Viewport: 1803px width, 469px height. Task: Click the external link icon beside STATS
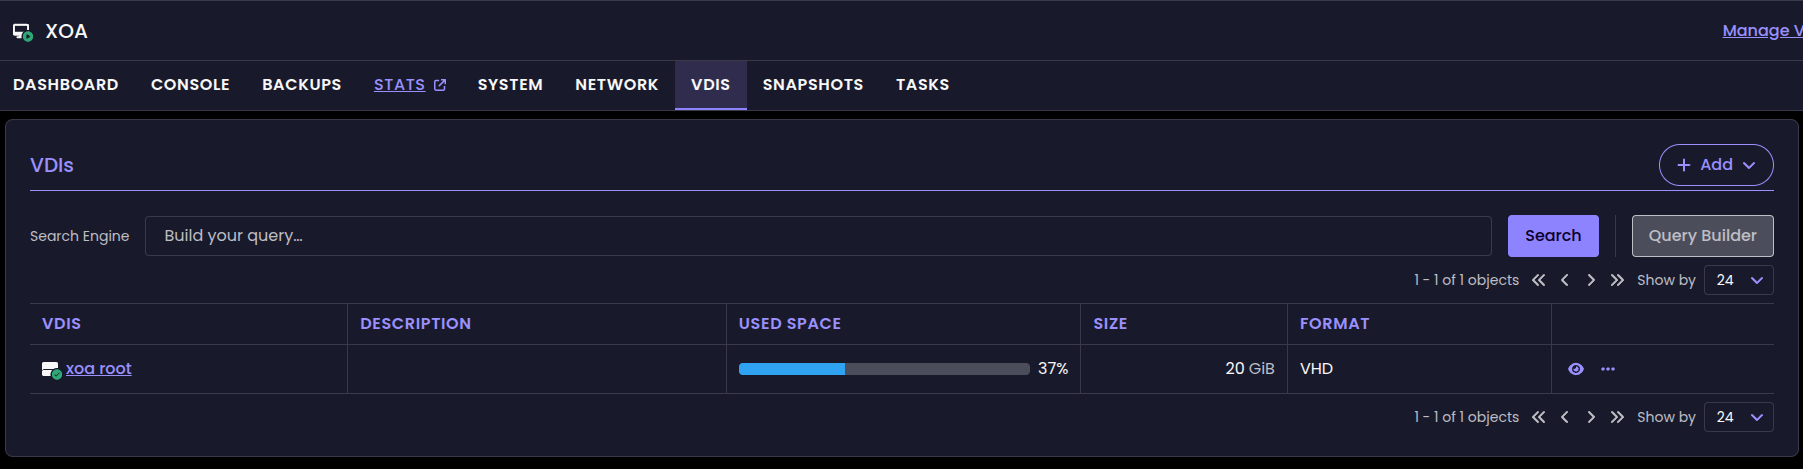tap(439, 85)
